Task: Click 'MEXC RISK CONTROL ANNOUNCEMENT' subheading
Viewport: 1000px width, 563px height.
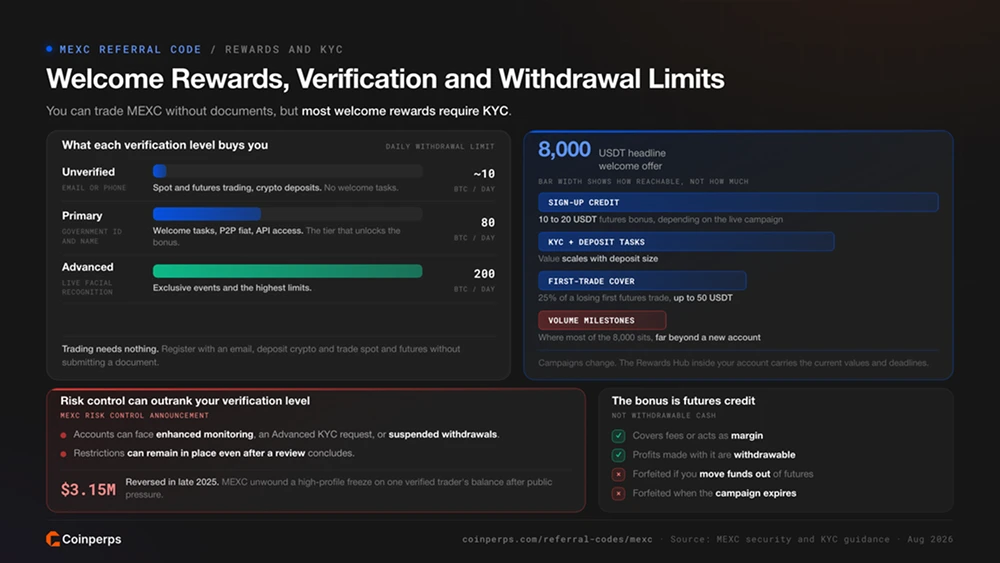Action: 135,415
